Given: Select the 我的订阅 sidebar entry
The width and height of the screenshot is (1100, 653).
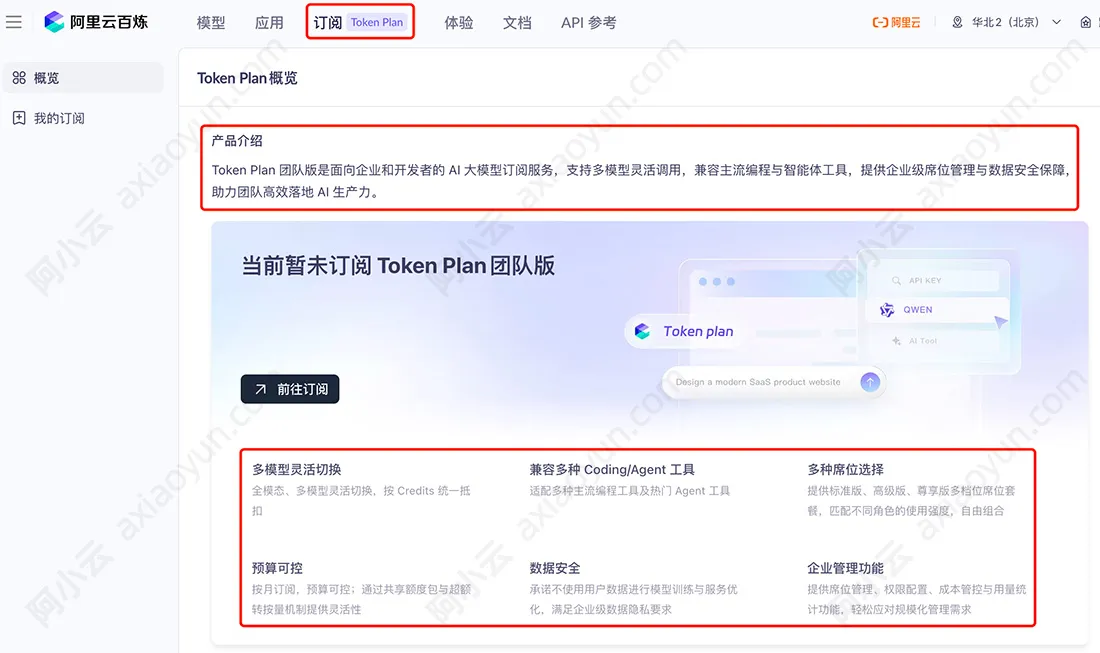Looking at the screenshot, I should pyautogui.click(x=50, y=118).
